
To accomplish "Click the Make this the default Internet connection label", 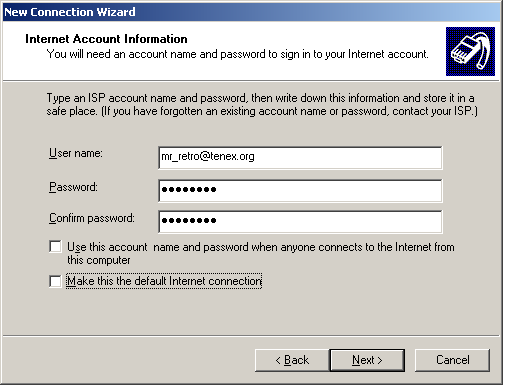I will click(x=164, y=281).
